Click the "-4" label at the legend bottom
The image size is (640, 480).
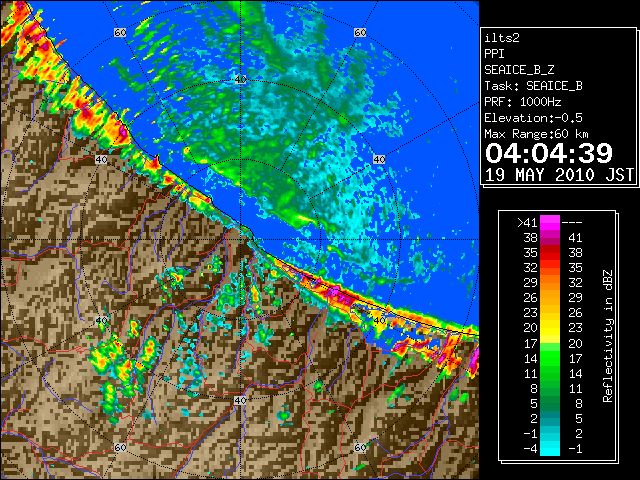530,449
